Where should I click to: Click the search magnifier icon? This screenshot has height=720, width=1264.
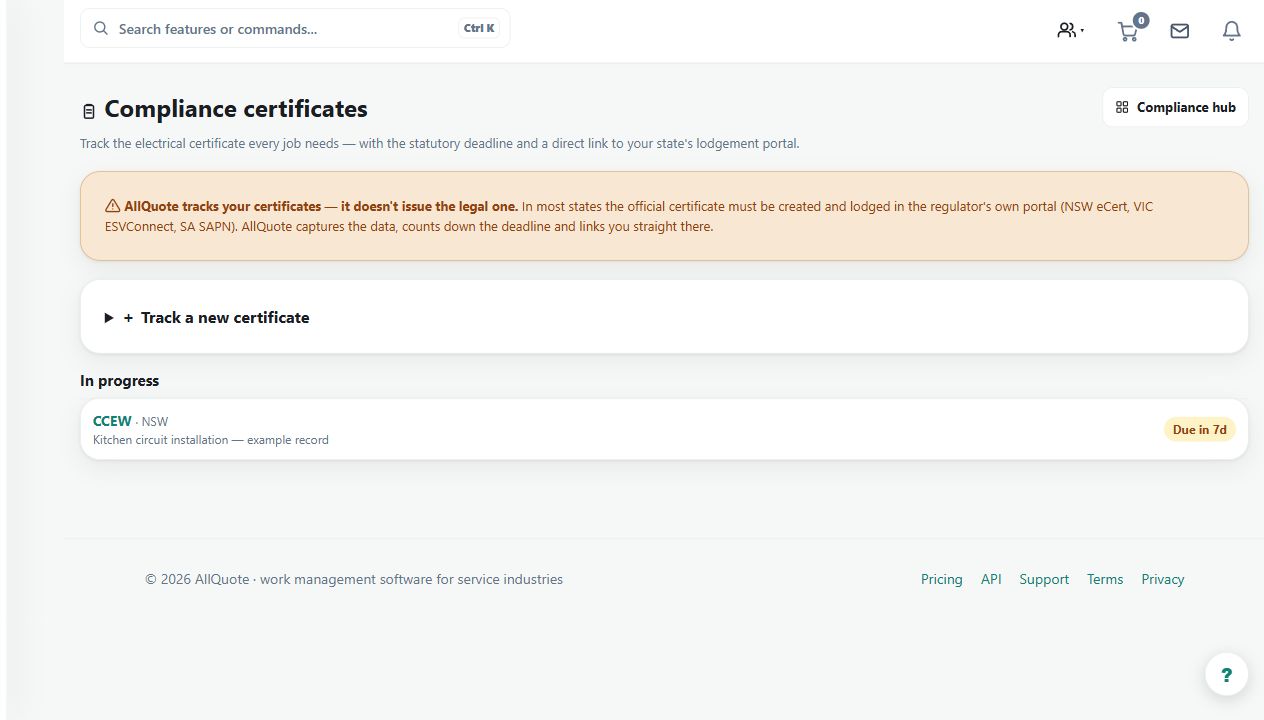tap(101, 29)
